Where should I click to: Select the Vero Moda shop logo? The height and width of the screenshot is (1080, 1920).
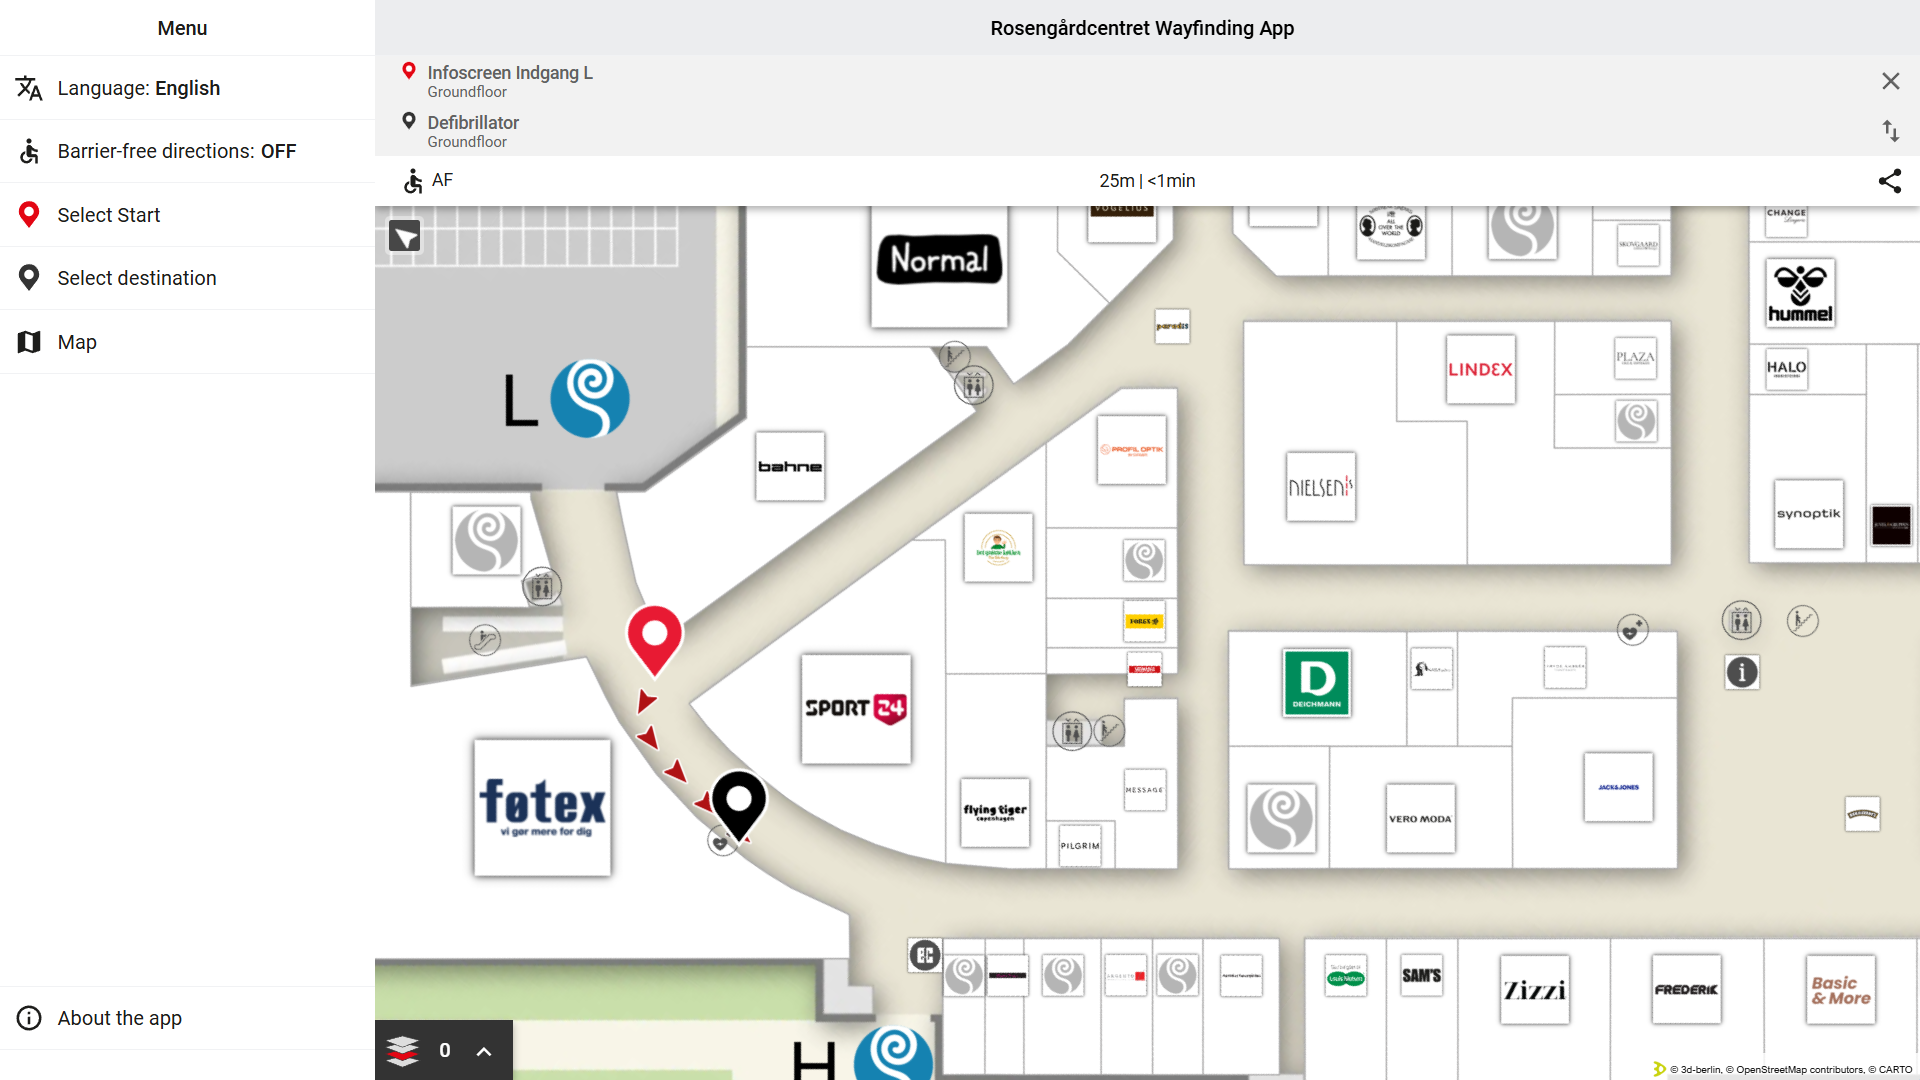pos(1421,819)
